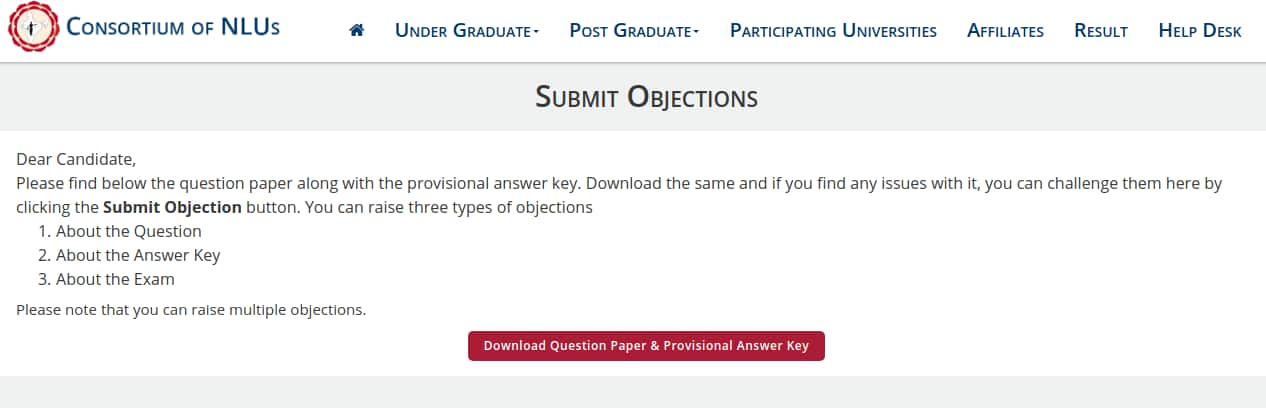Click the Dear Candidate greeting text
The height and width of the screenshot is (408, 1266).
click(x=76, y=159)
